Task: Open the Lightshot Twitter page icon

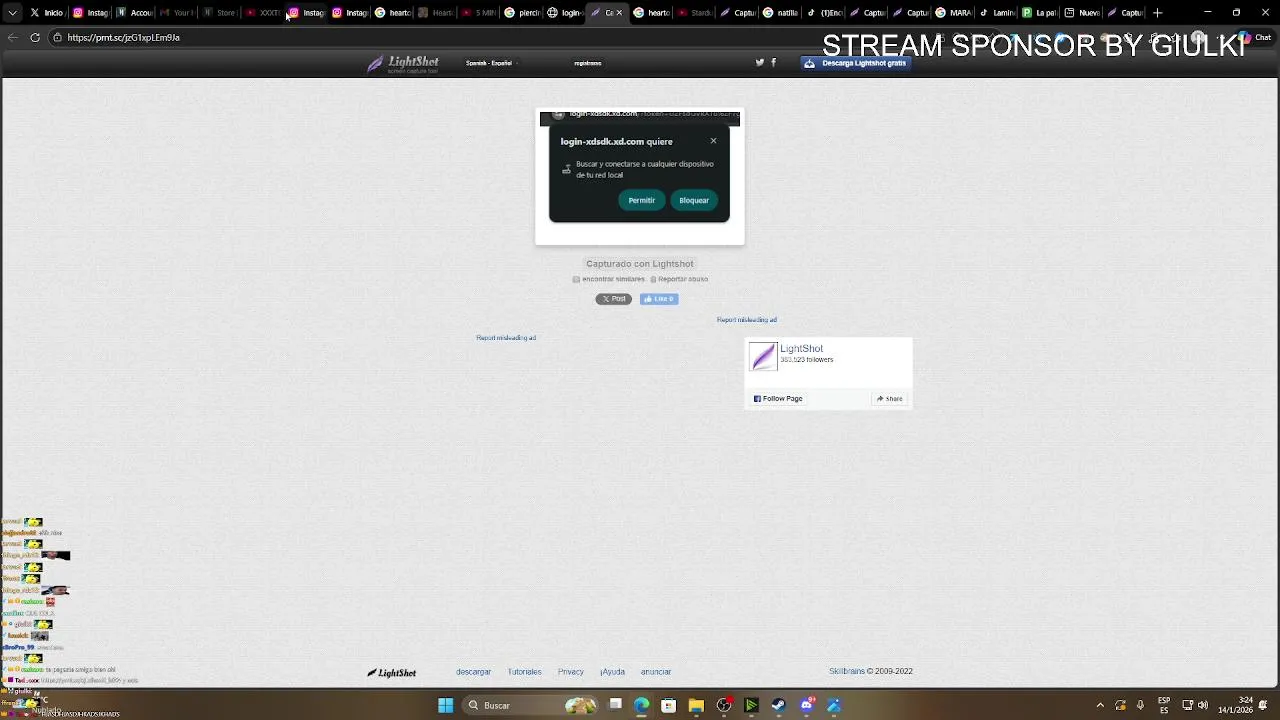Action: (x=759, y=62)
